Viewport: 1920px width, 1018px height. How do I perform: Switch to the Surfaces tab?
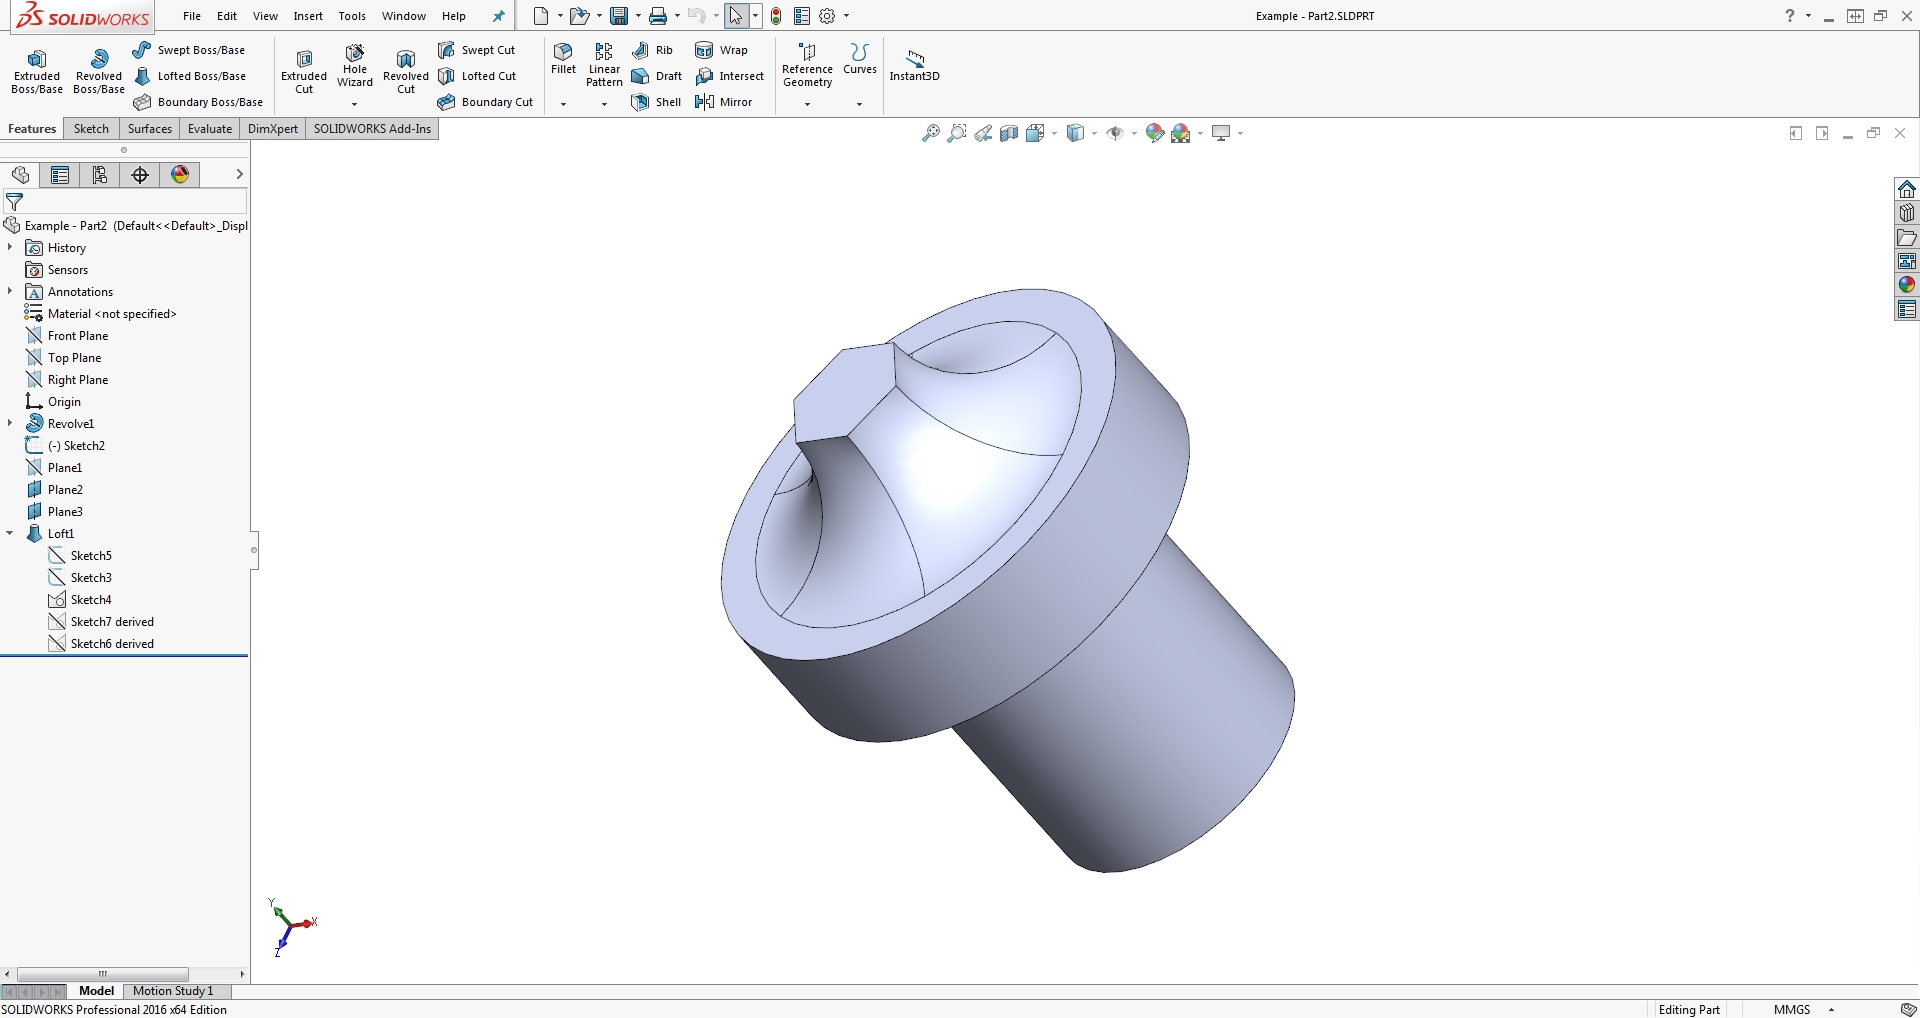click(150, 129)
